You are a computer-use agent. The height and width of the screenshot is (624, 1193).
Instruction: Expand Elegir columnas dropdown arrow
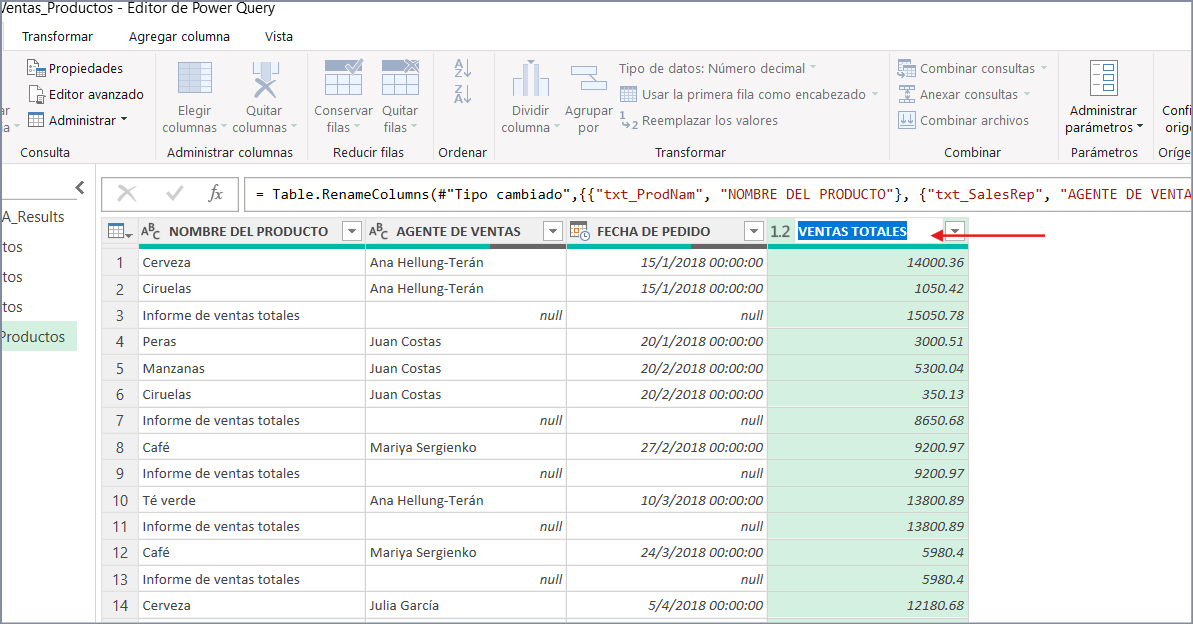[224, 128]
